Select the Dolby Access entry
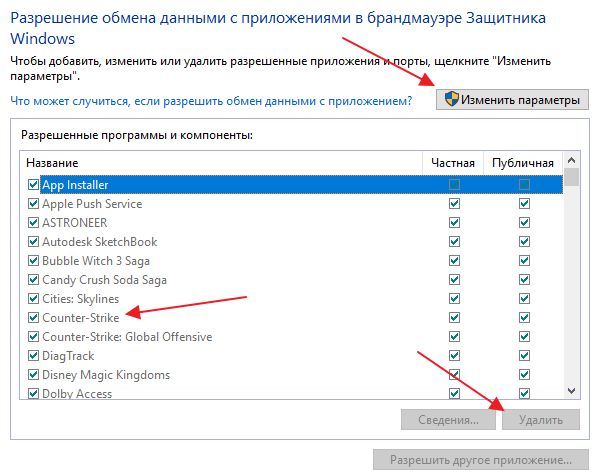Screen dimensions: 600x475 coord(77,393)
